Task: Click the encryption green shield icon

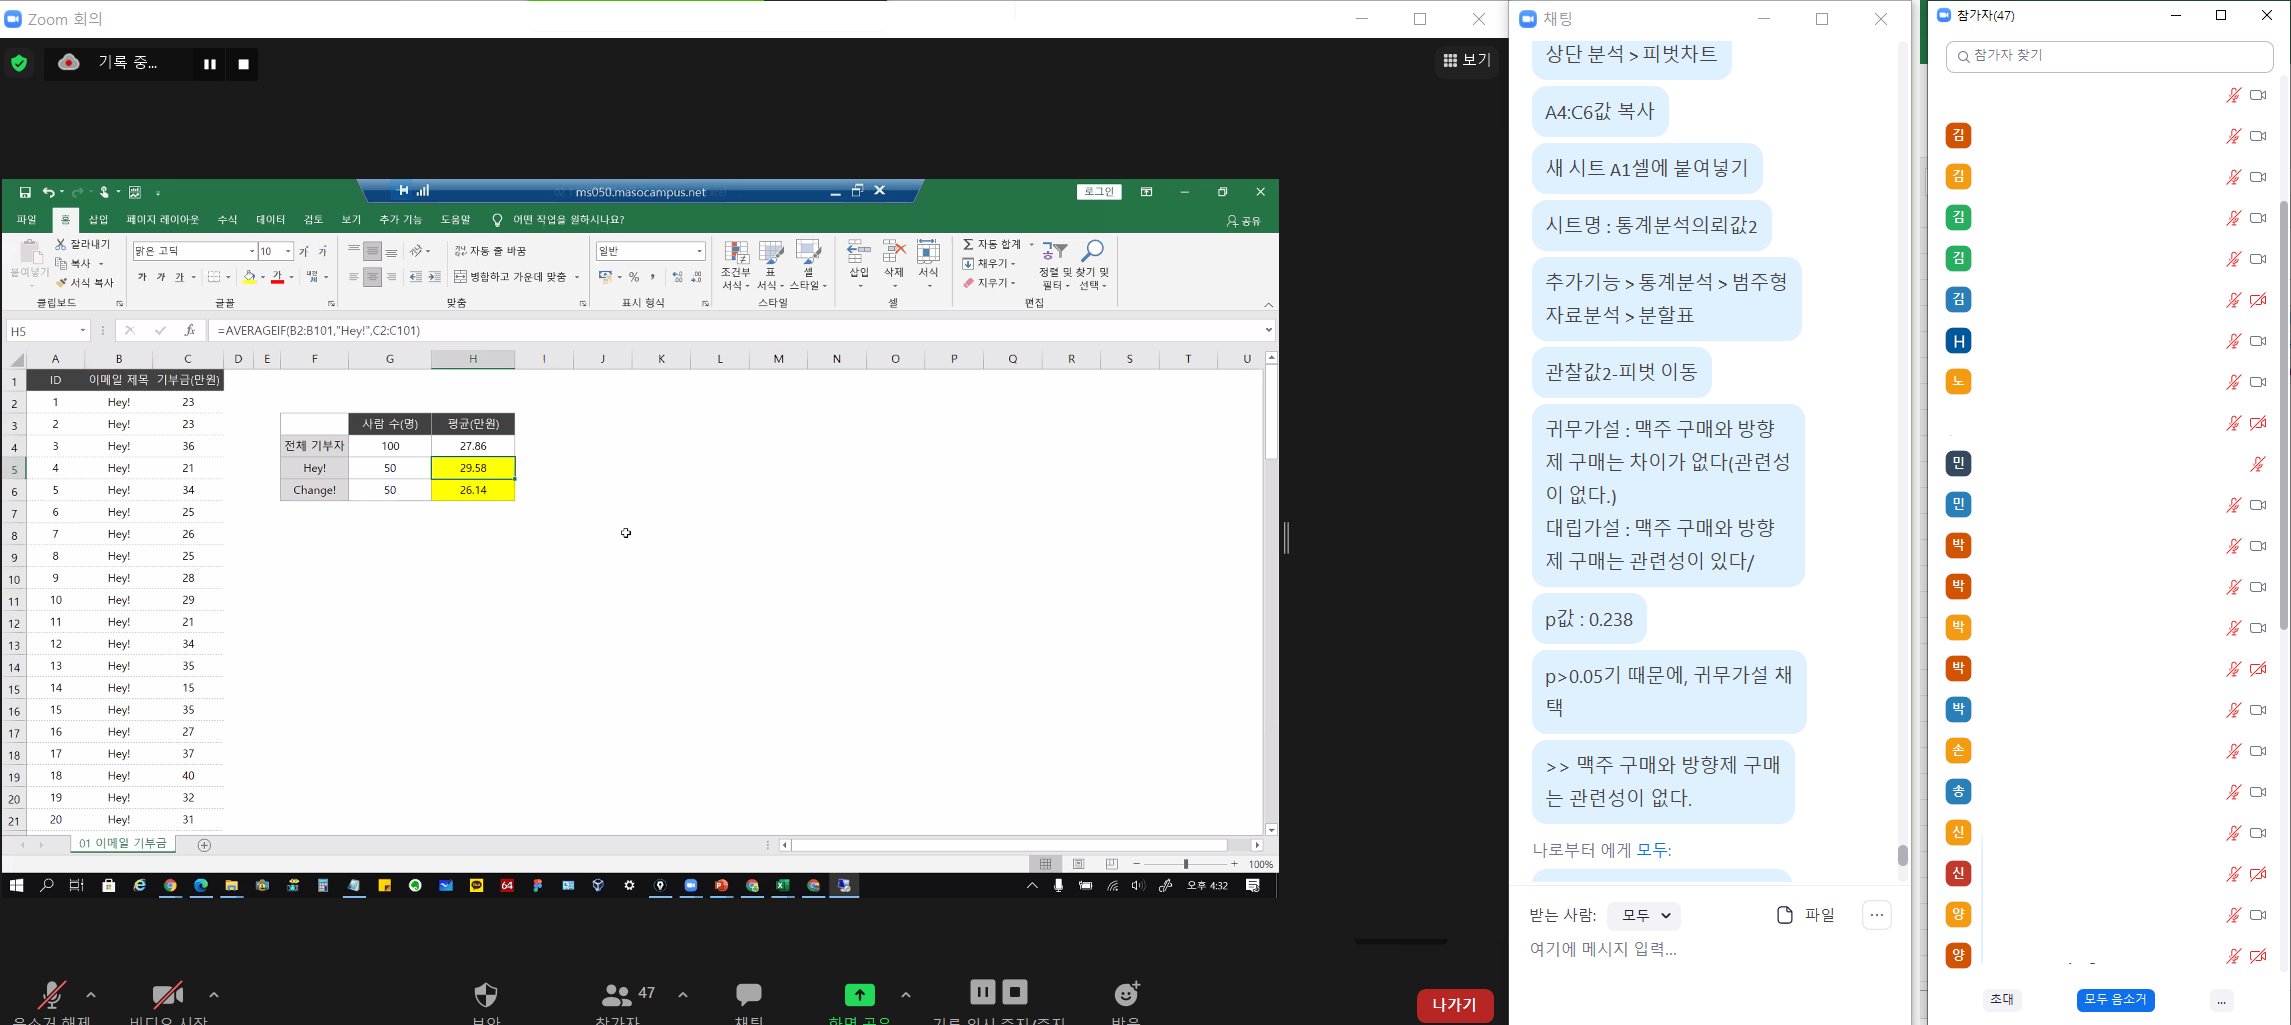Action: coord(19,64)
